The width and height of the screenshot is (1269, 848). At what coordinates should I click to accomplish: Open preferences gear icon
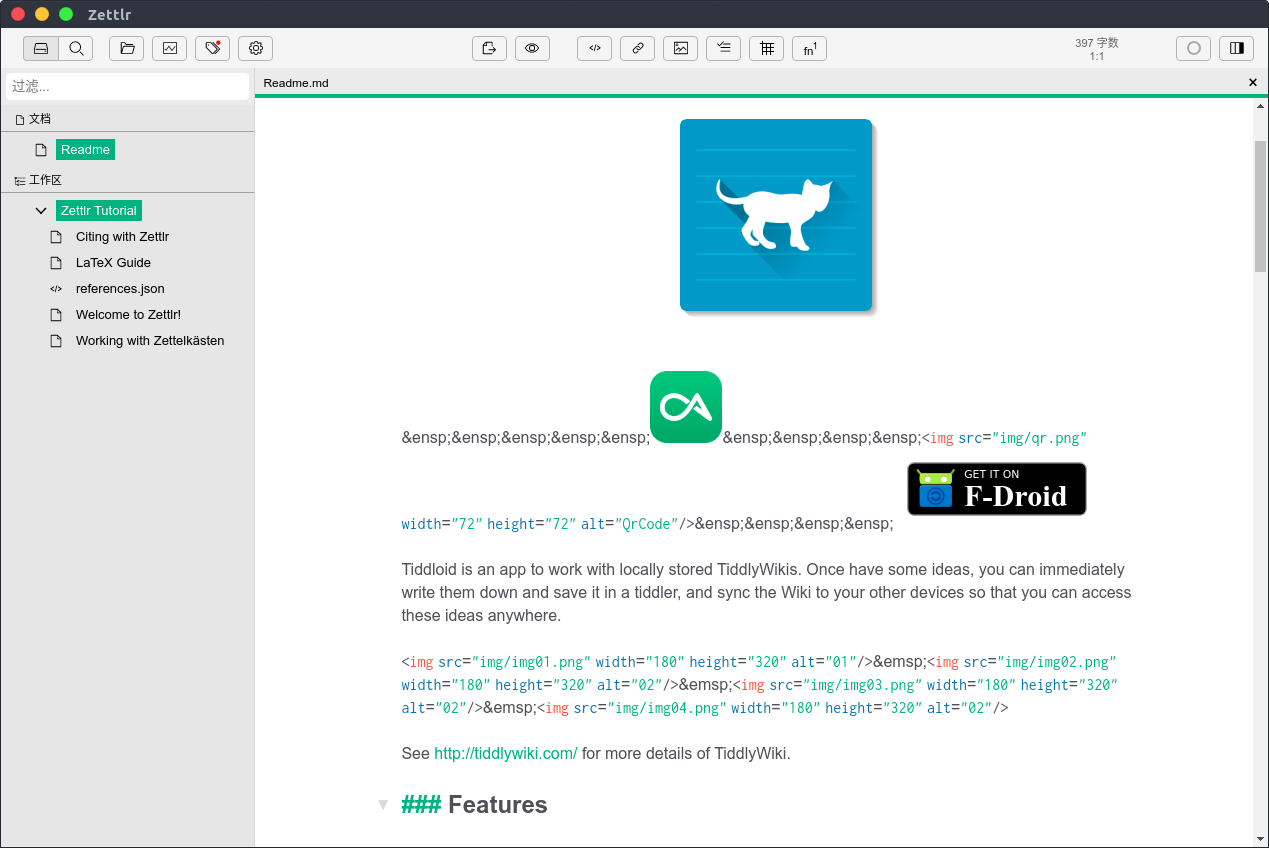click(256, 48)
